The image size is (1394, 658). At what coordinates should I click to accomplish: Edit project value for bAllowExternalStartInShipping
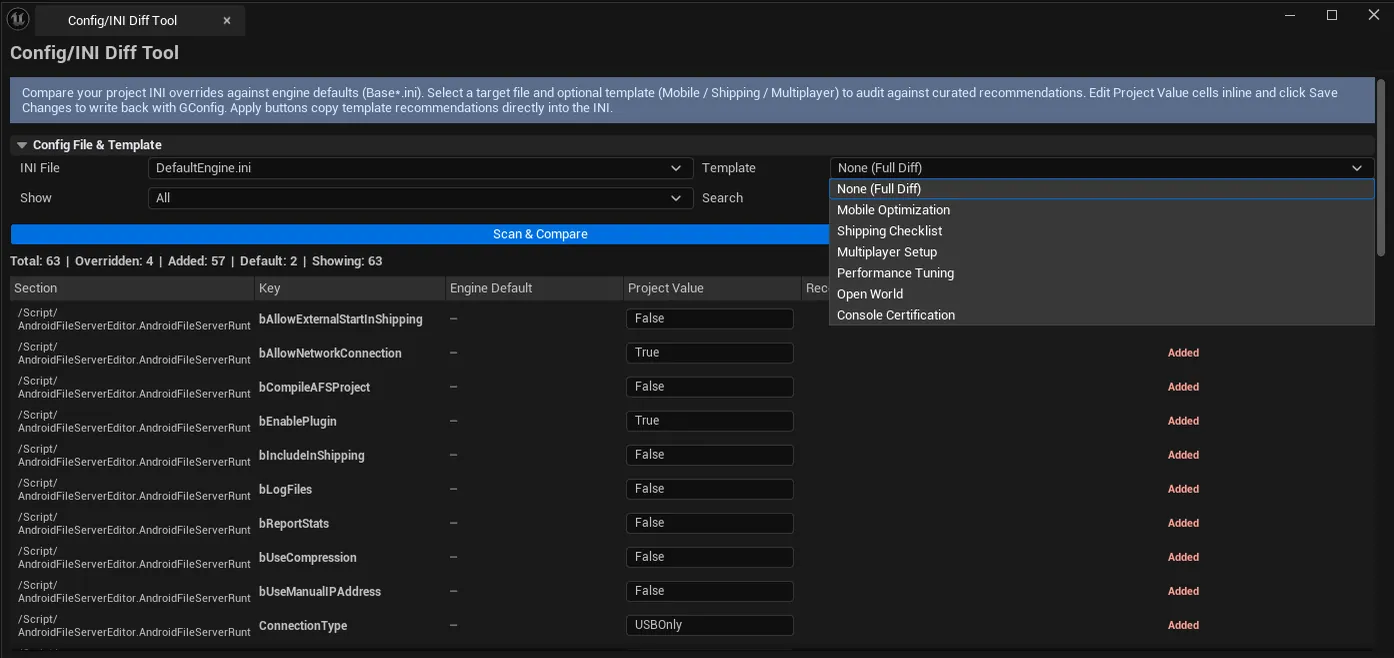coord(710,319)
